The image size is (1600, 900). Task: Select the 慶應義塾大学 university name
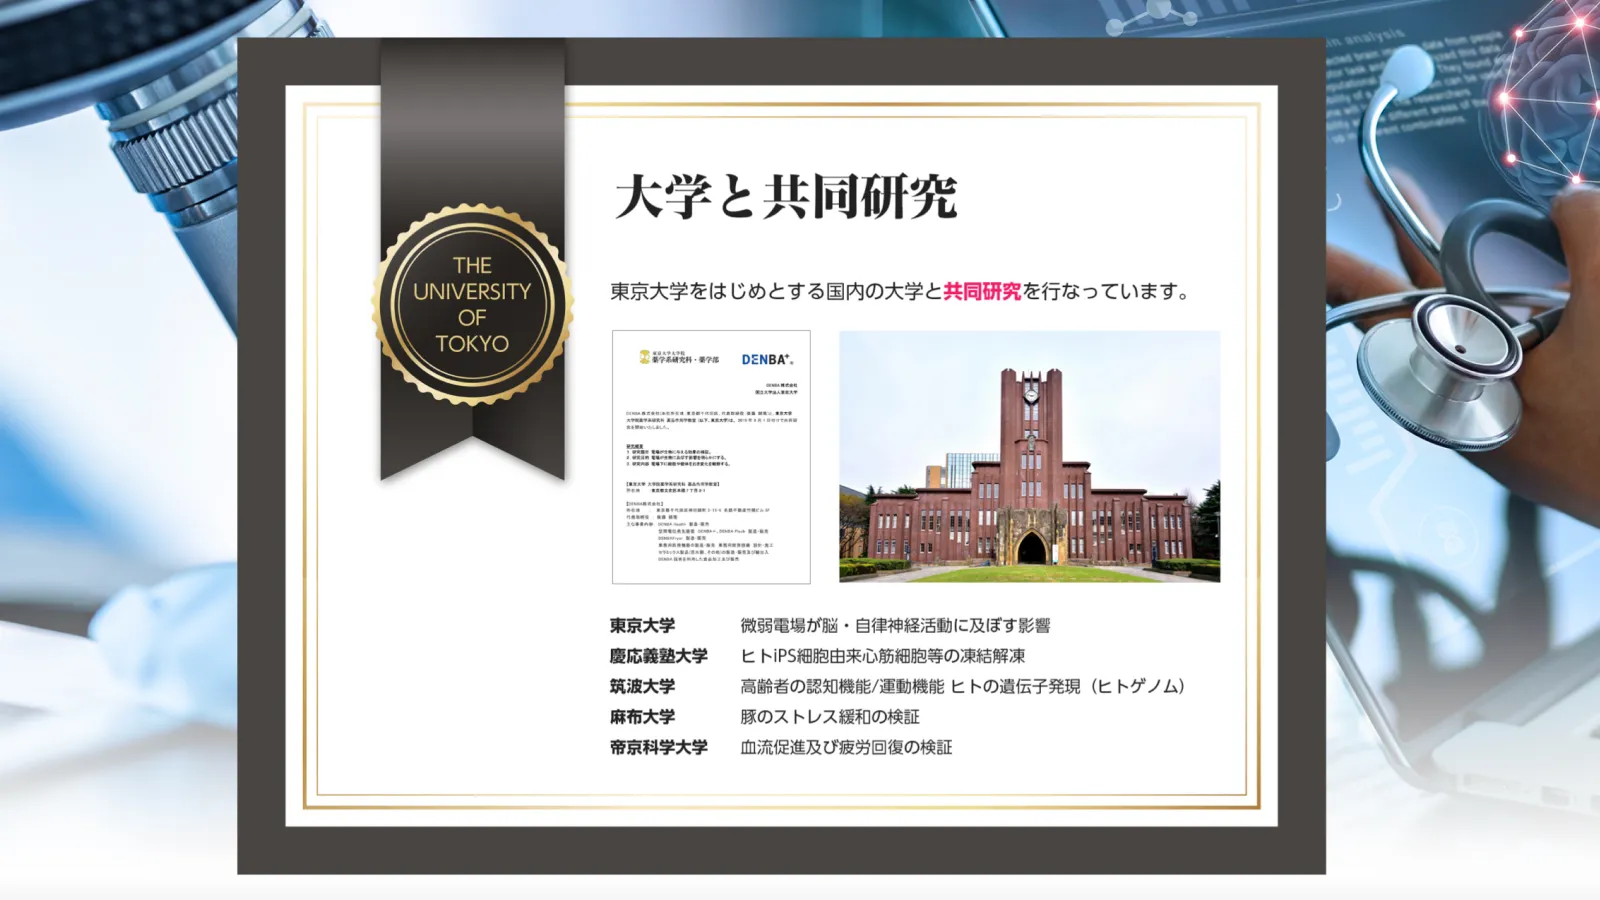click(658, 656)
